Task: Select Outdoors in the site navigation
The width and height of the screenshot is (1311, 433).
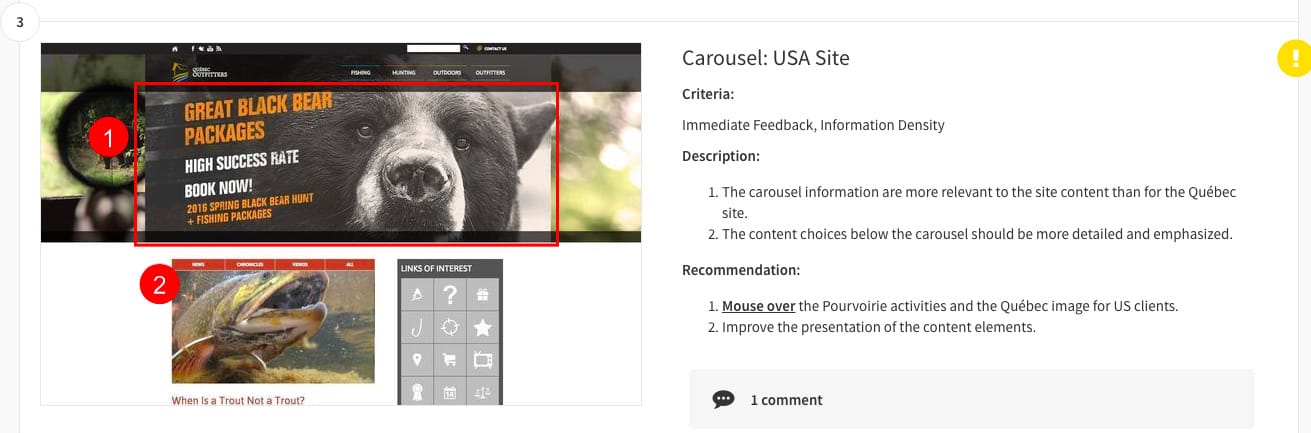Action: 447,73
